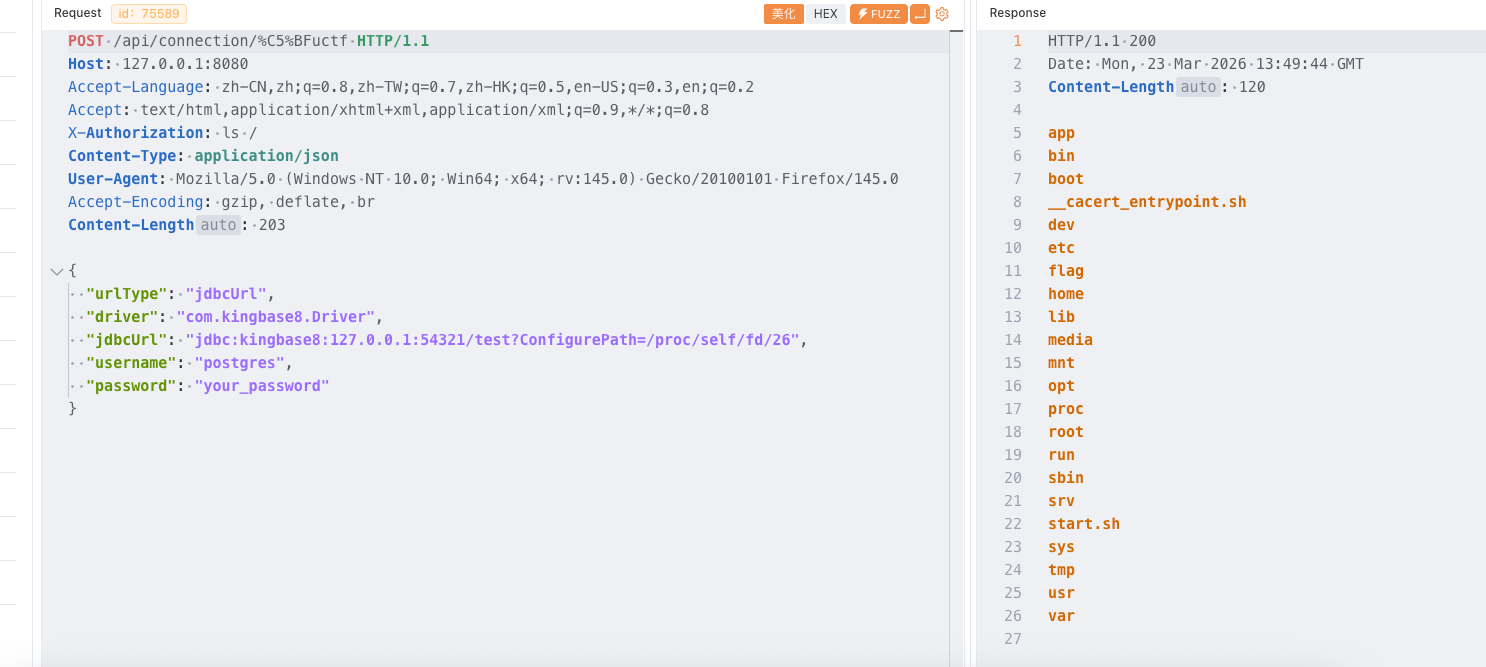Screen dimensions: 1486x667
Task: Click the urlType key in JSON
Action: click(x=127, y=294)
